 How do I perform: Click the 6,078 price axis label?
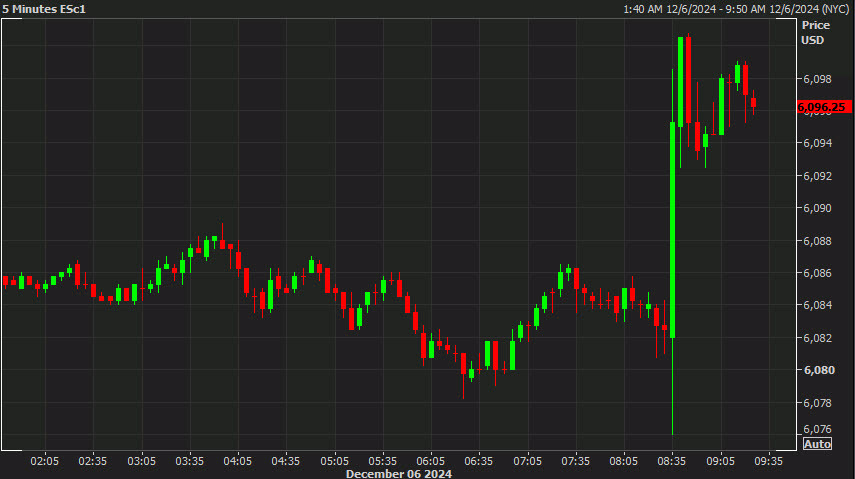pyautogui.click(x=817, y=403)
